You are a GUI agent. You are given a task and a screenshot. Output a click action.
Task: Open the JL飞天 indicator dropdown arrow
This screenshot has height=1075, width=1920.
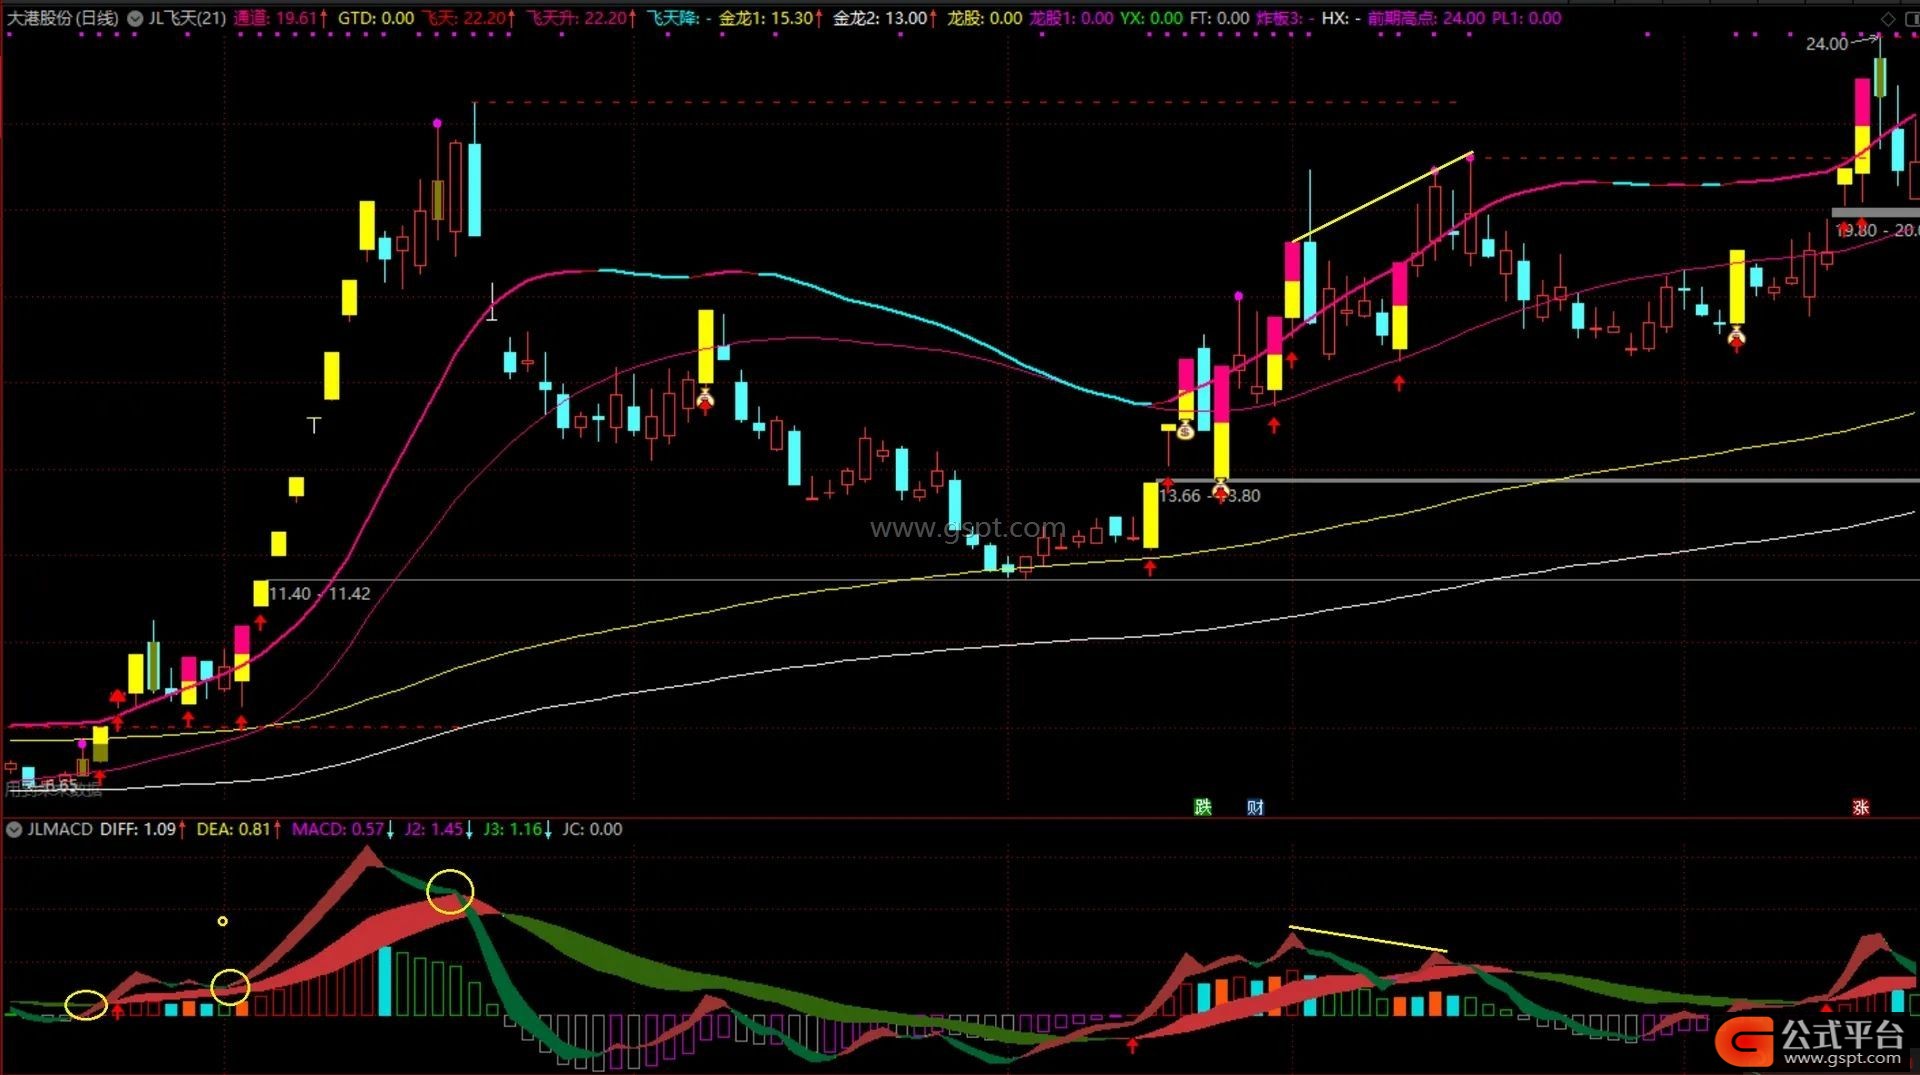tap(135, 18)
